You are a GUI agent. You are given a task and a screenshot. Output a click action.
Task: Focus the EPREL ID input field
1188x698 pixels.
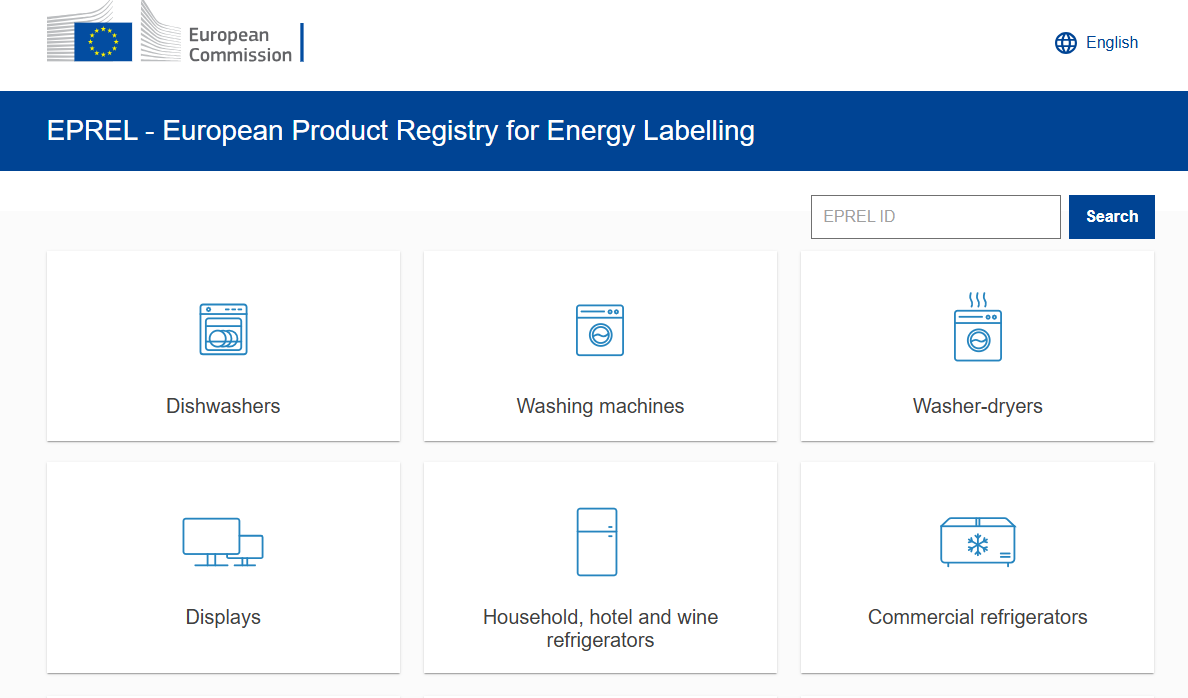[x=935, y=217]
